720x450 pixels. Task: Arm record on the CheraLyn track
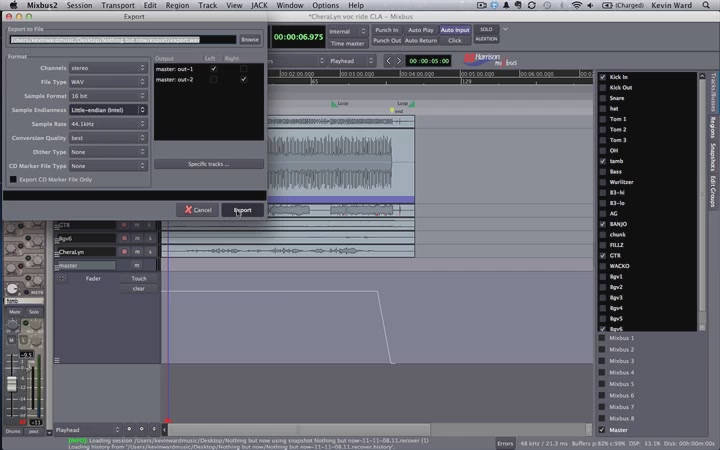click(x=124, y=252)
